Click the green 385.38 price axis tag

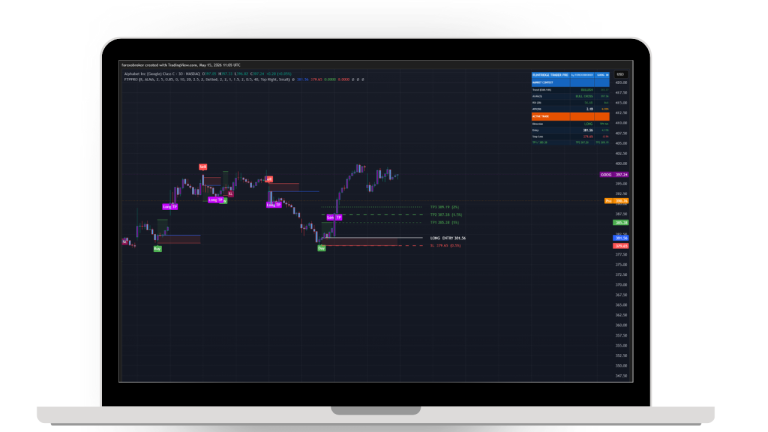[621, 222]
